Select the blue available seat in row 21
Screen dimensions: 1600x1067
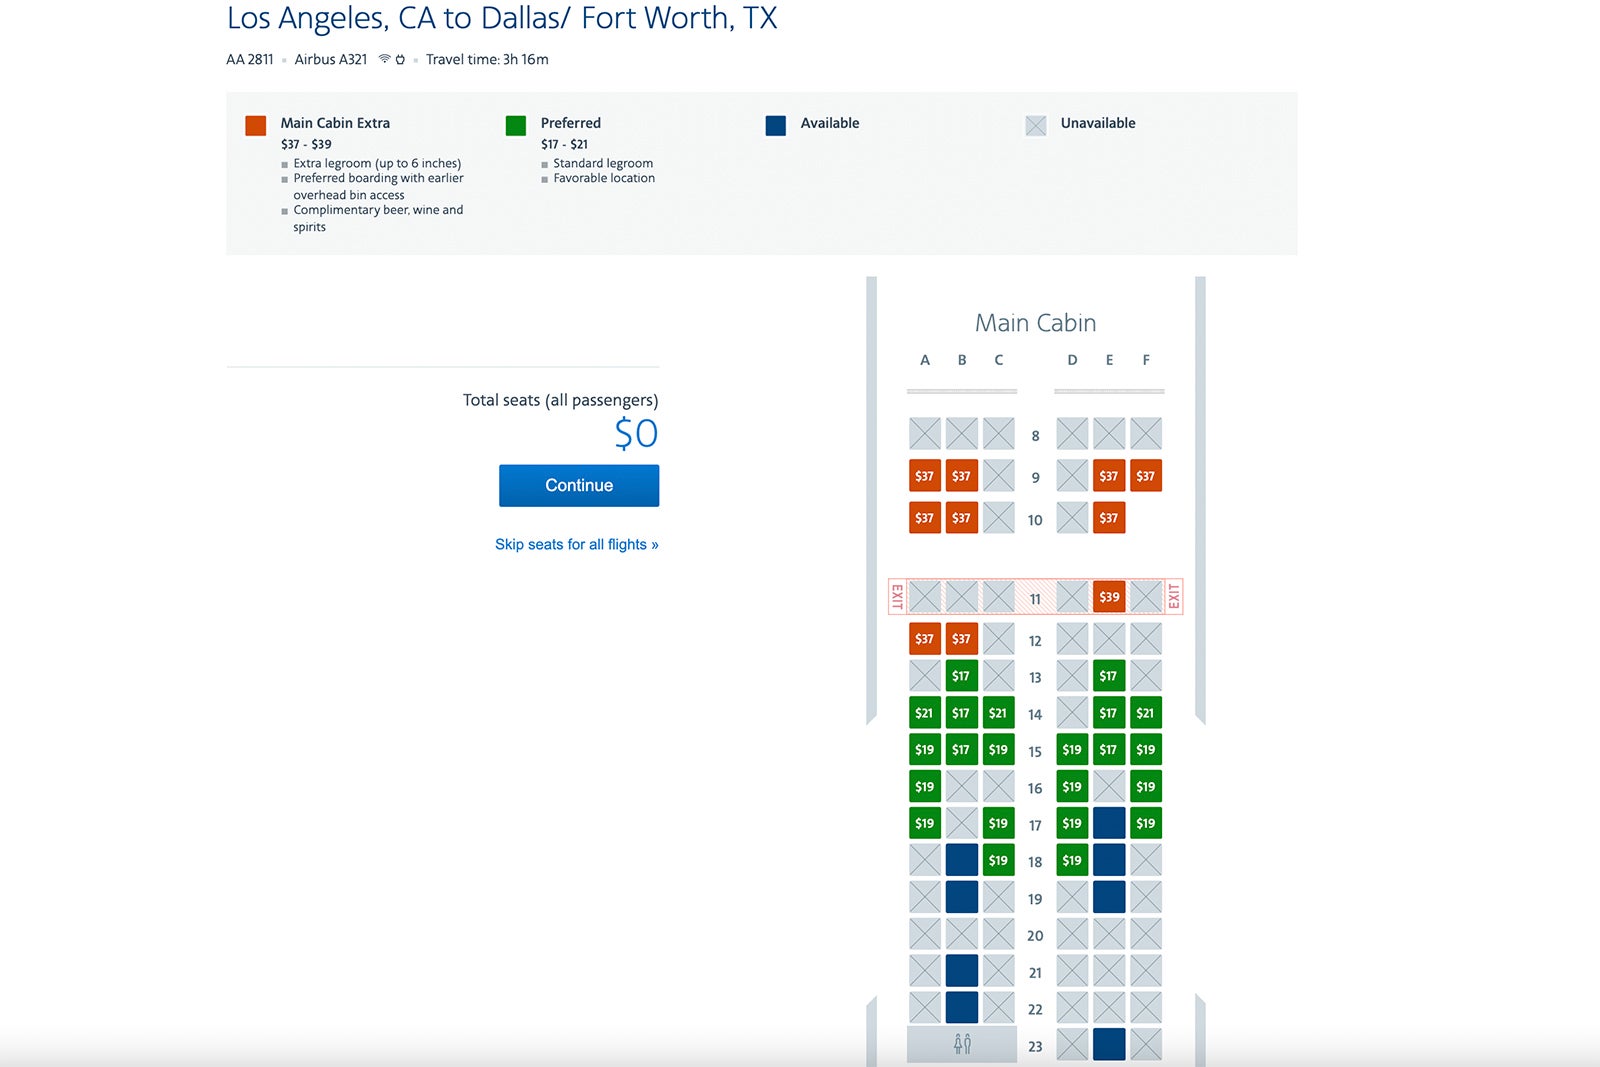[x=960, y=971]
